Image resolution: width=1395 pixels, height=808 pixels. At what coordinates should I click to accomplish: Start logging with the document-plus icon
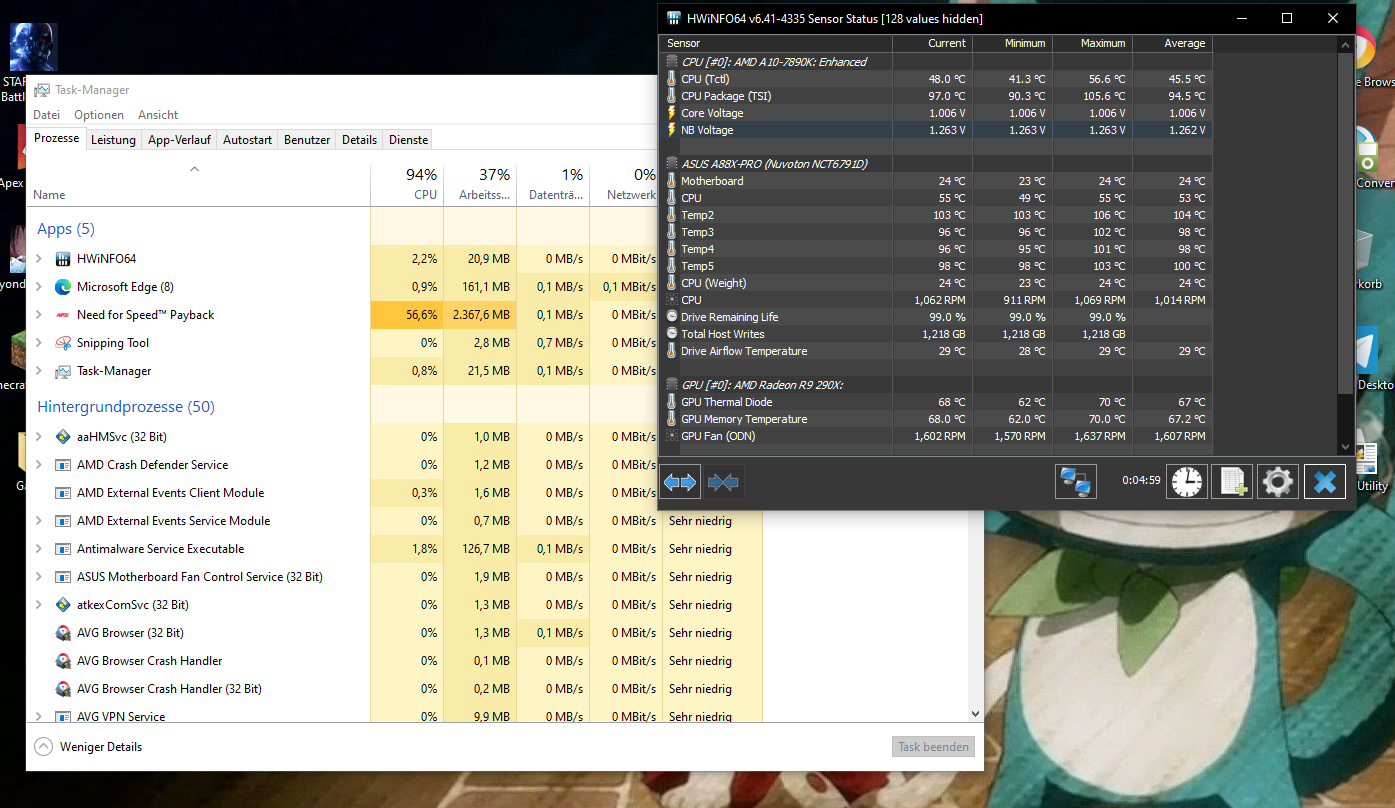[1232, 482]
